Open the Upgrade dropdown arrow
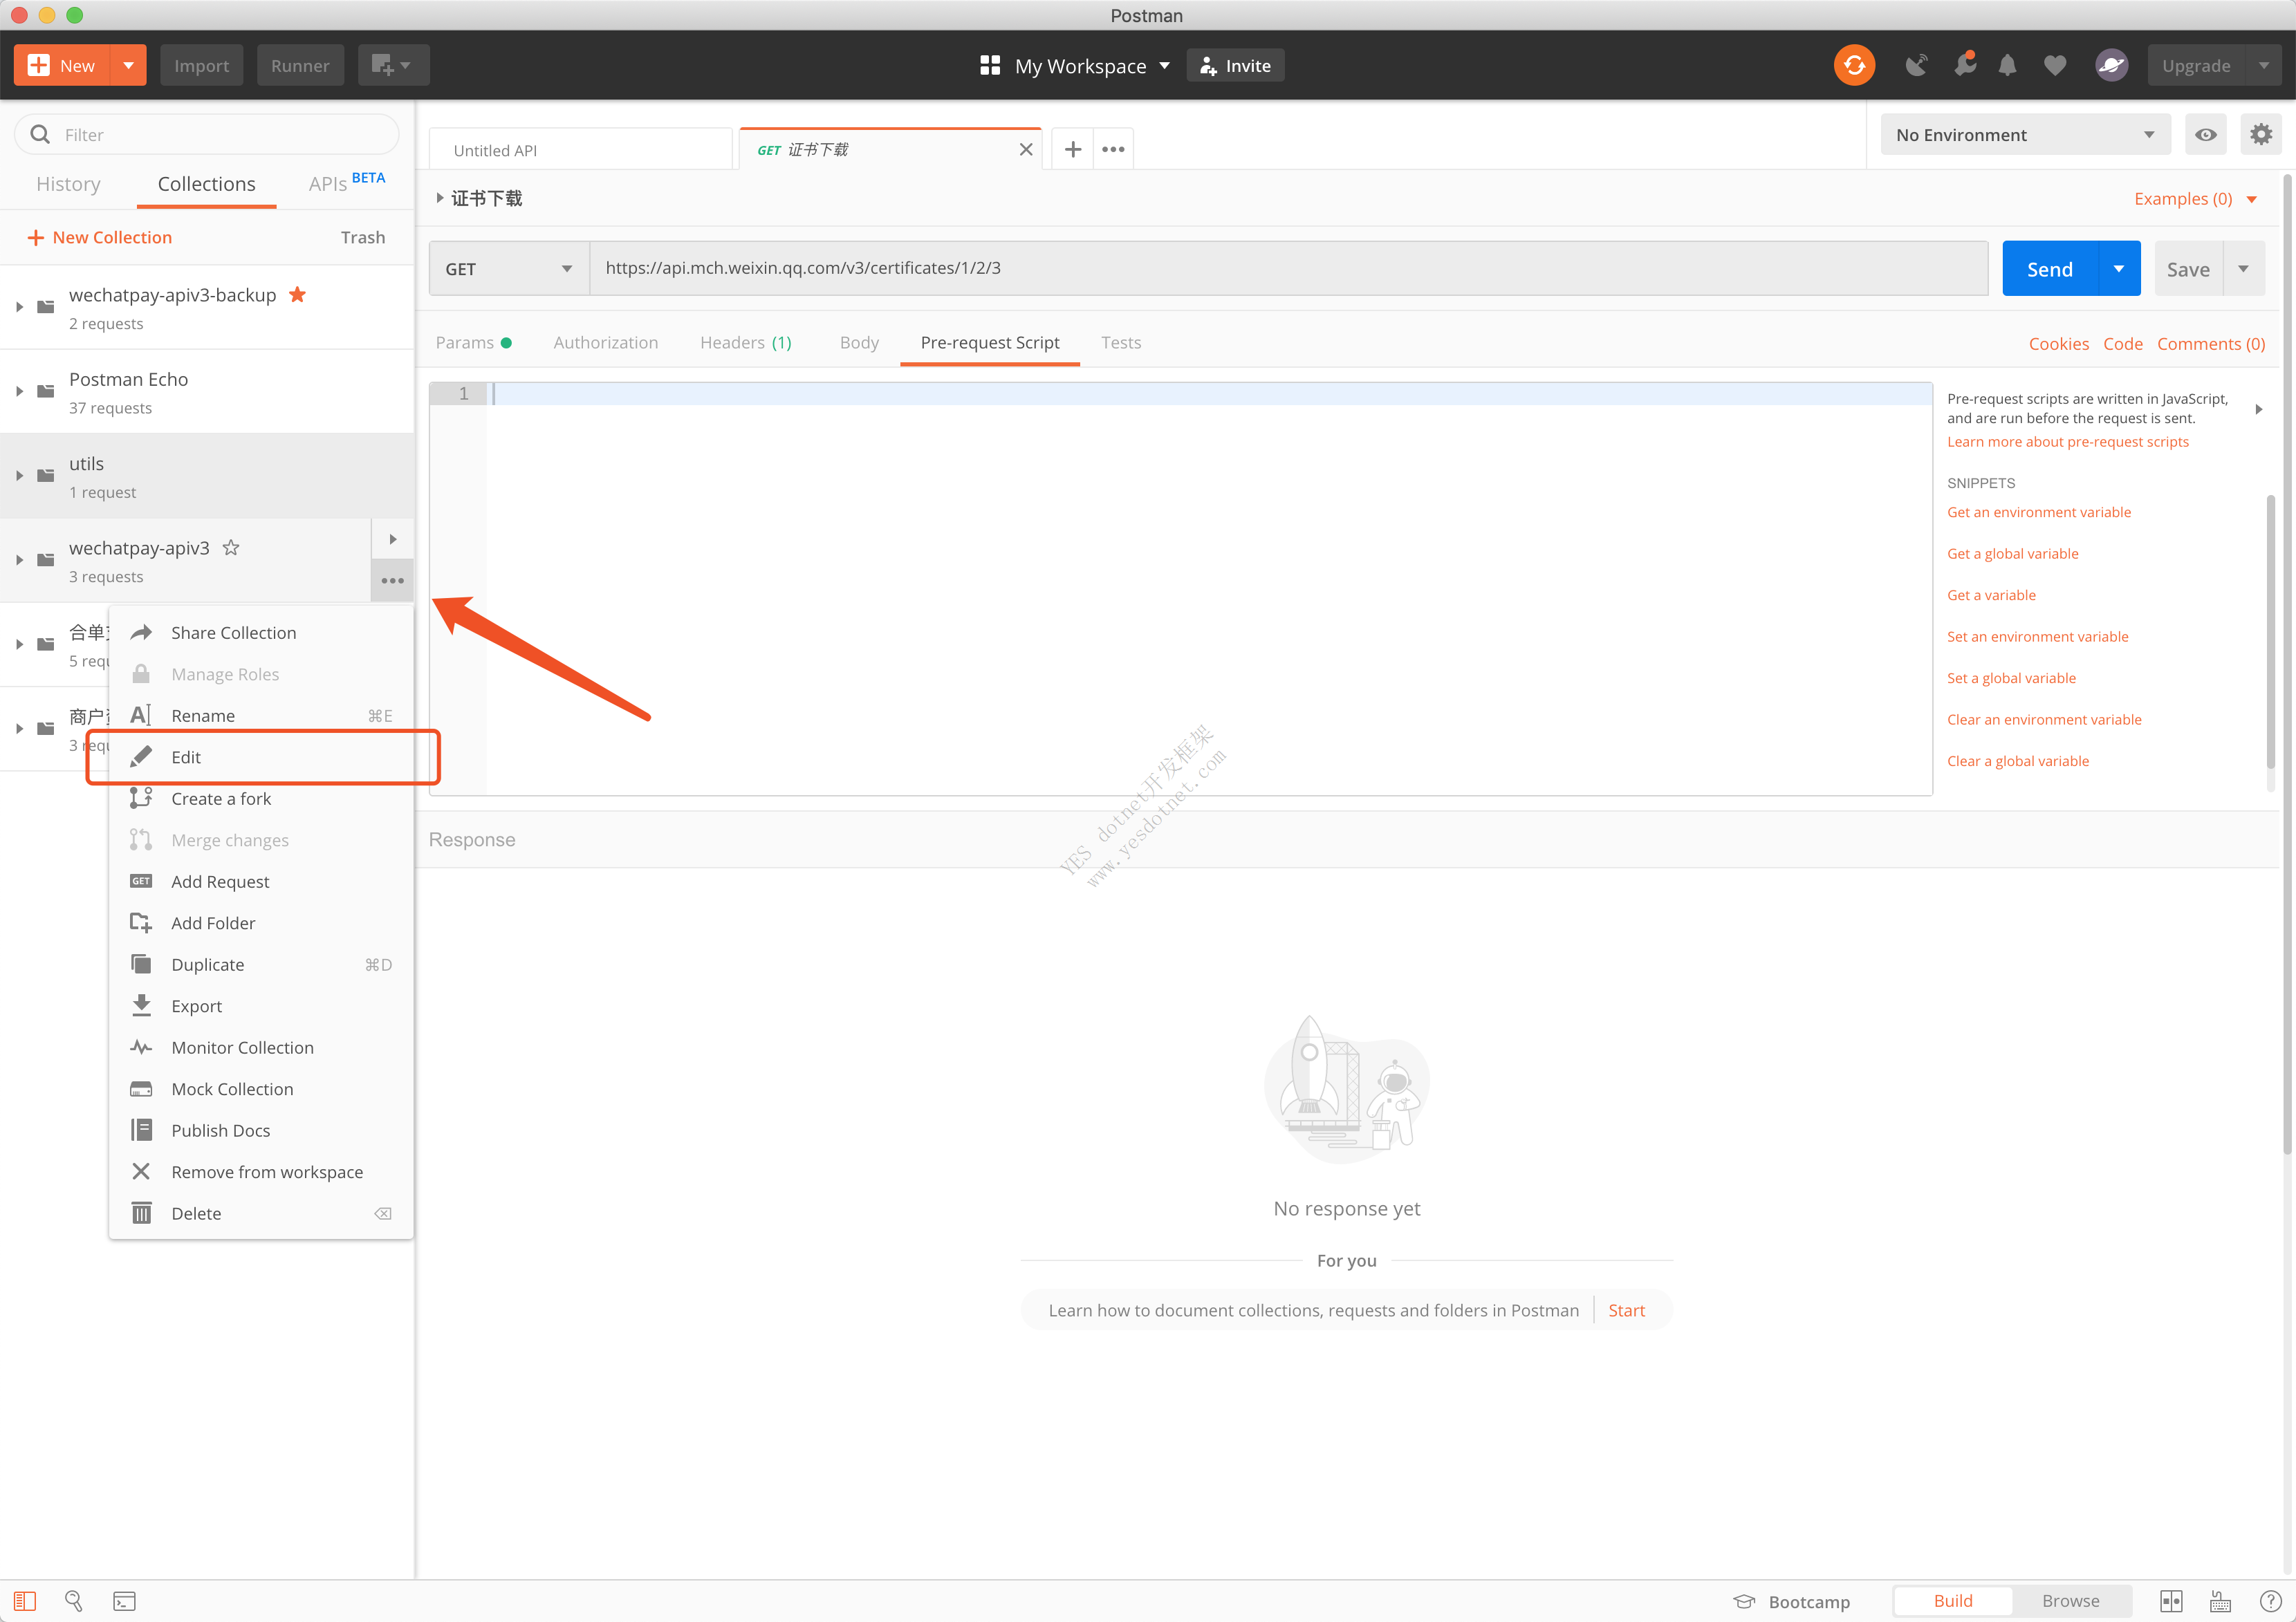 click(2263, 65)
